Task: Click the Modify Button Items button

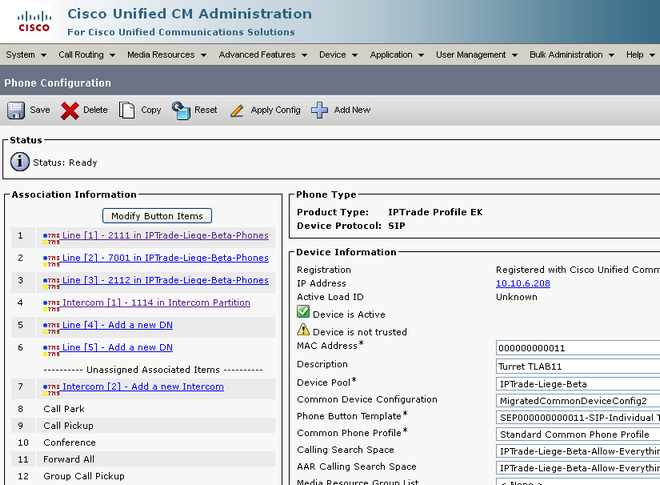Action: 157,216
